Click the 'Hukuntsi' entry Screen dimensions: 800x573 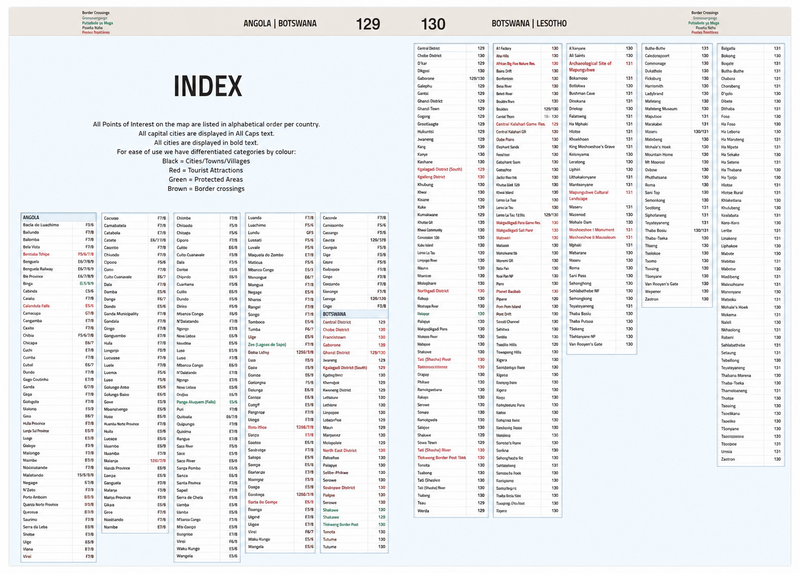[x=426, y=132]
